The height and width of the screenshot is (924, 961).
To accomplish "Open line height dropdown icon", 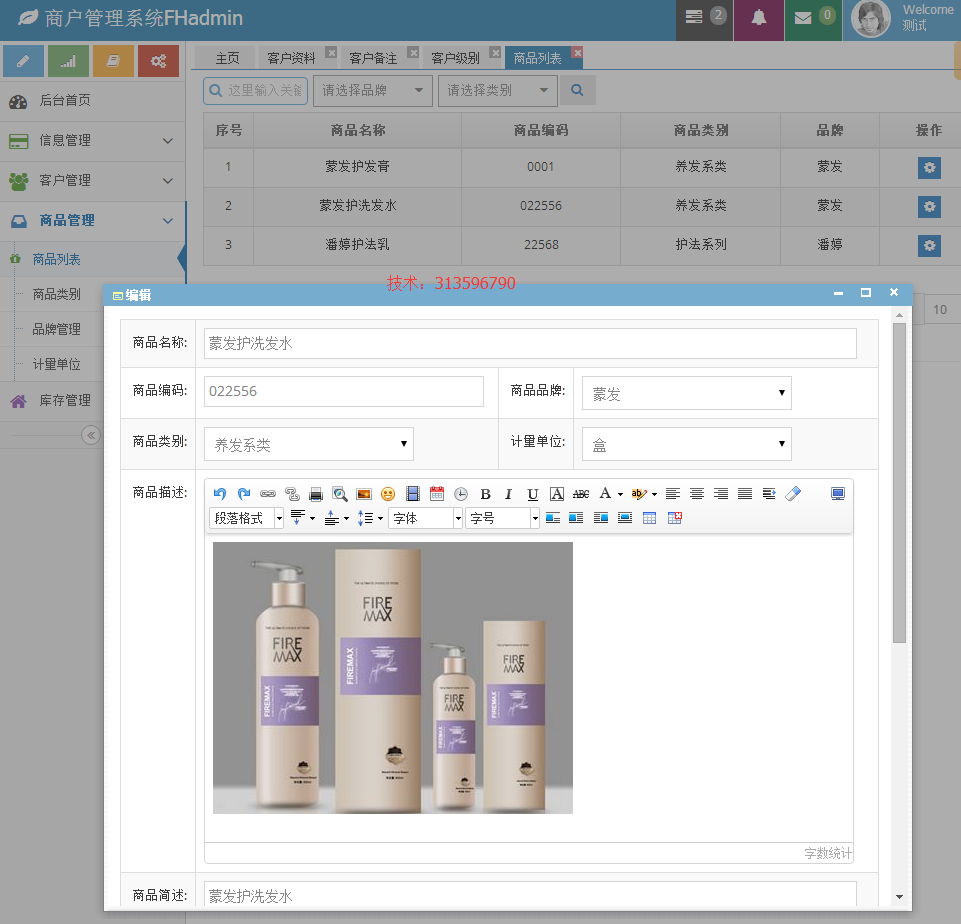I will coord(370,518).
